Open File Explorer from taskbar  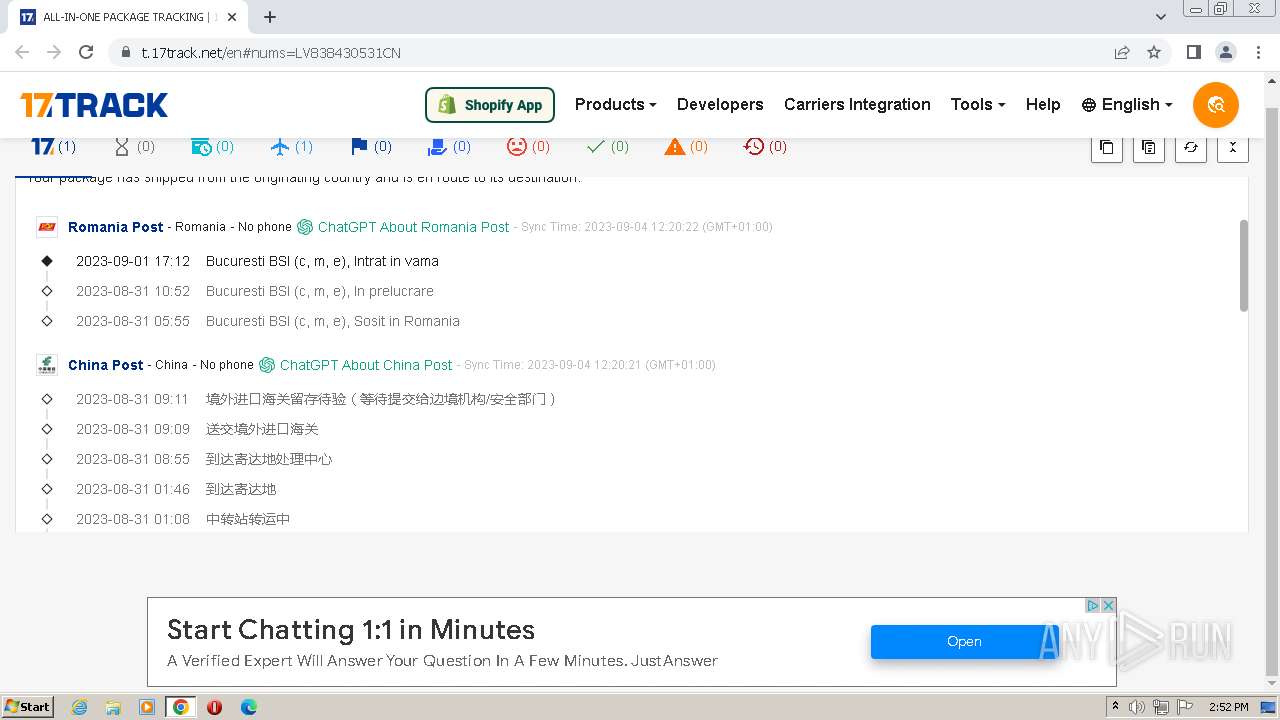113,707
